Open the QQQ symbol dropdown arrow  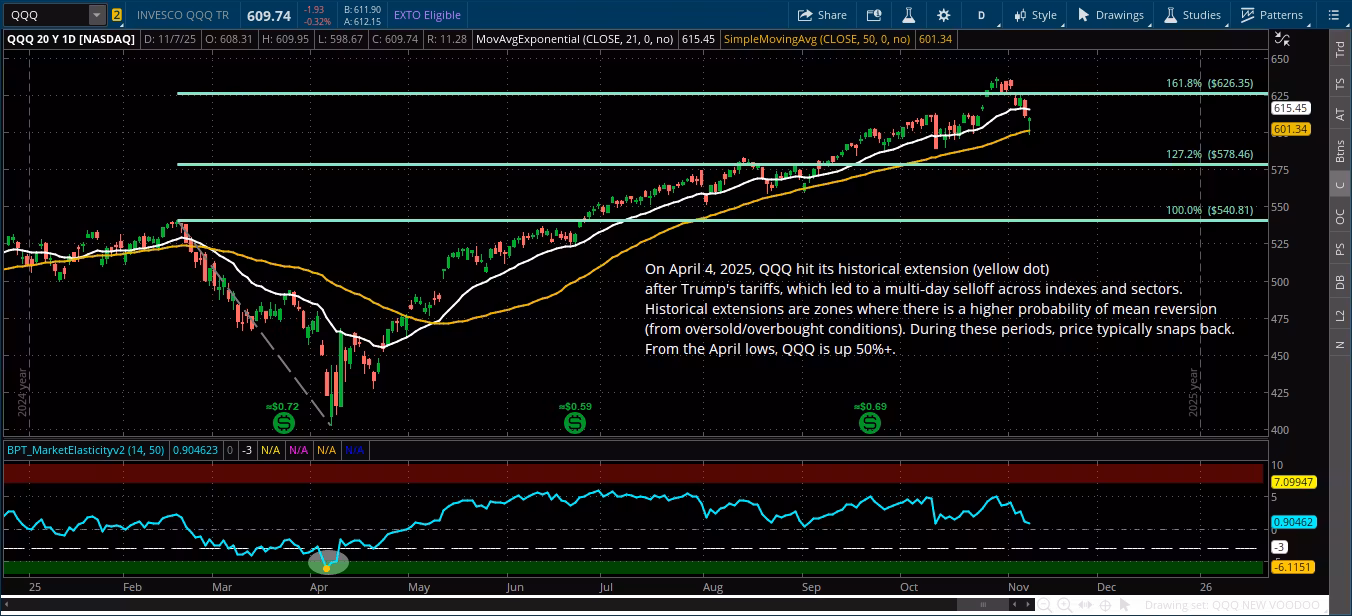tap(96, 15)
